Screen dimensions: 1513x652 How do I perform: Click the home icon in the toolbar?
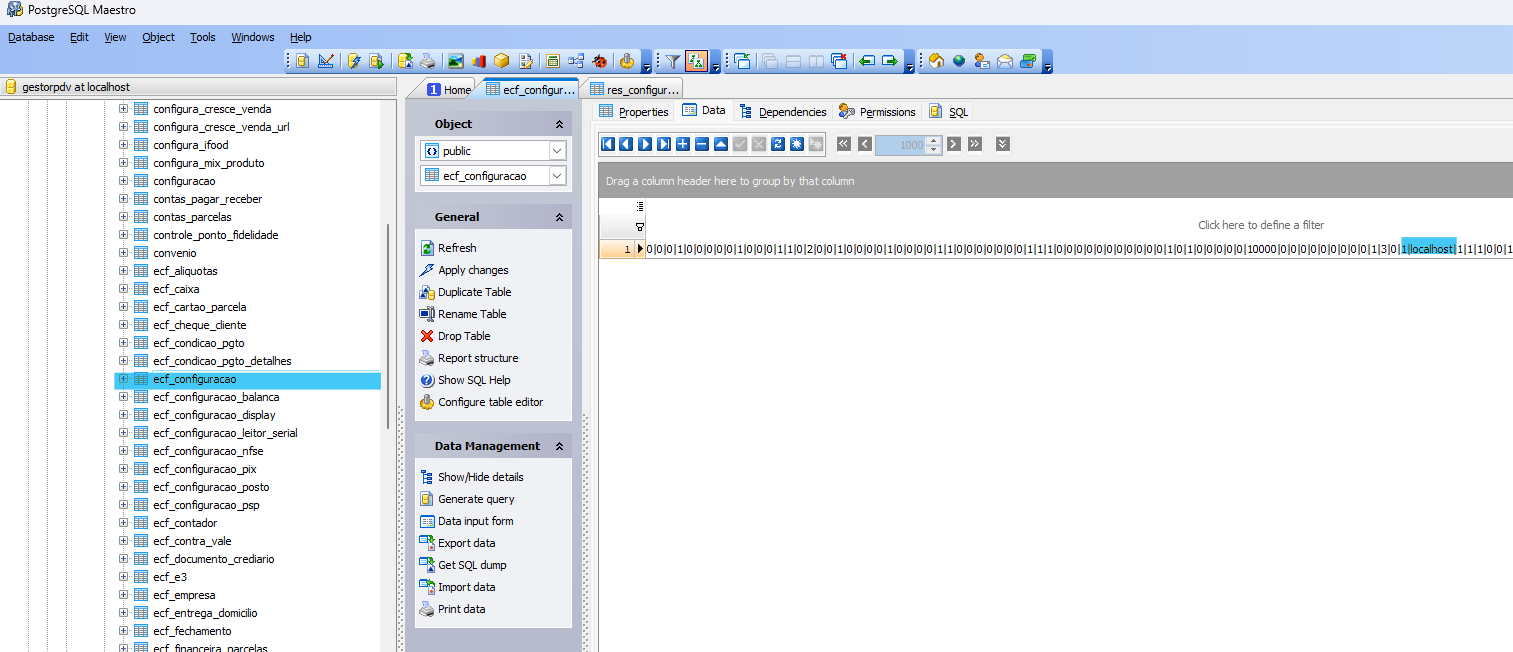[x=937, y=61]
